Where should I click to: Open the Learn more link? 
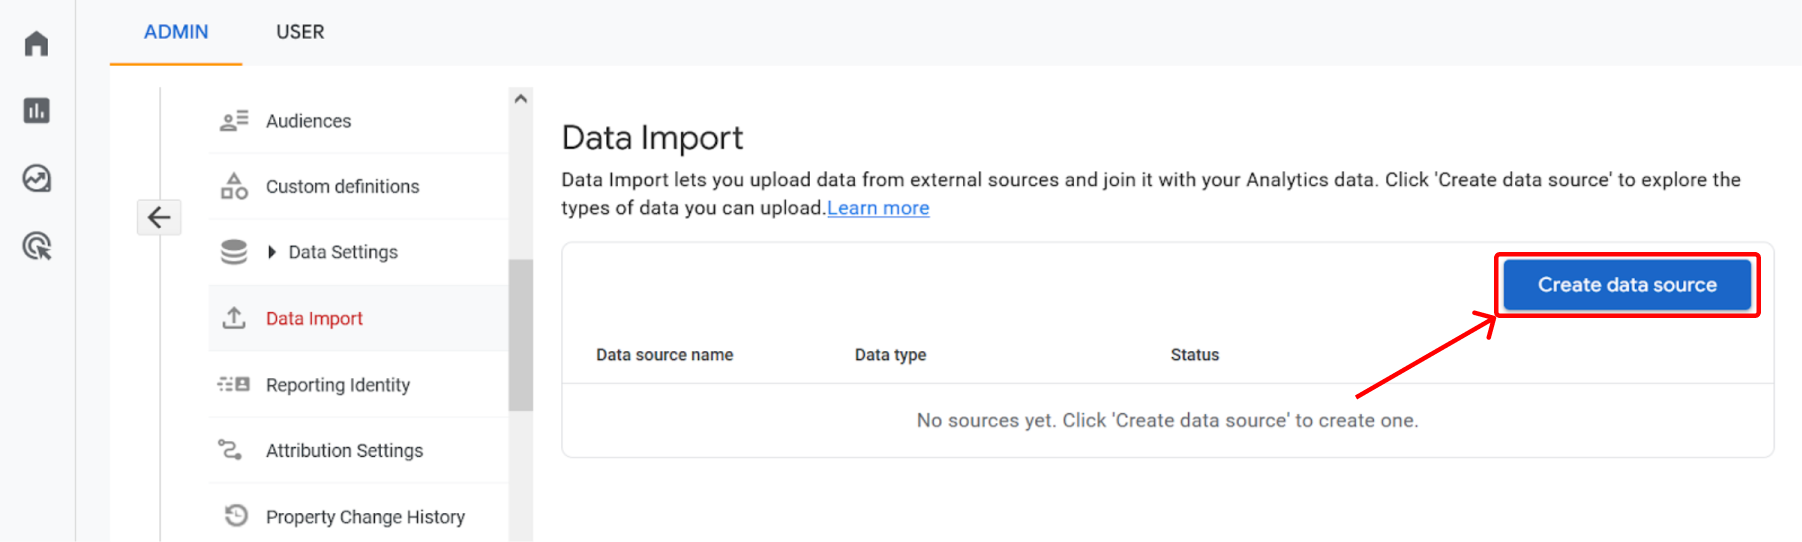tap(878, 208)
